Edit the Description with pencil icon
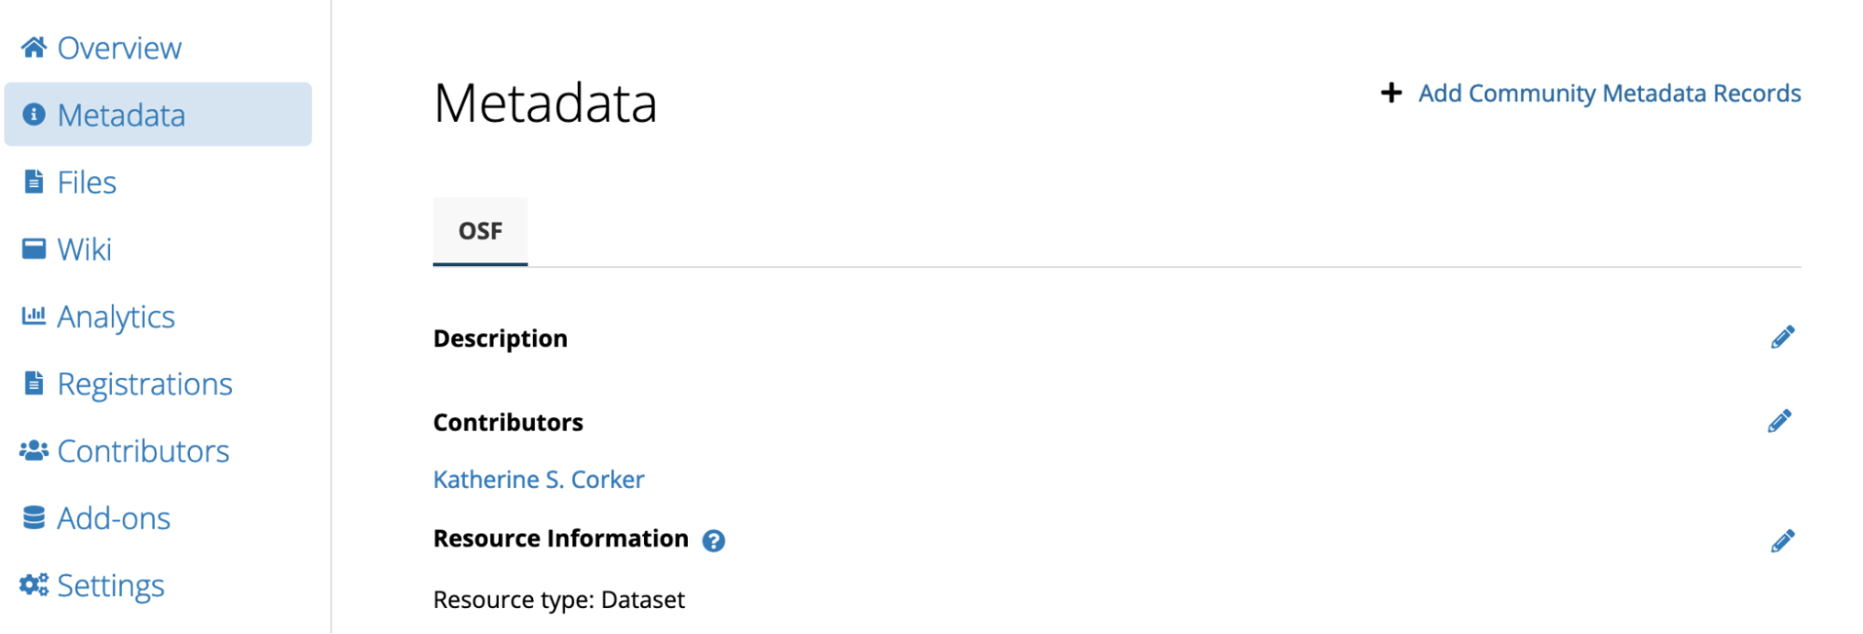This screenshot has height=634, width=1863. 1782,337
